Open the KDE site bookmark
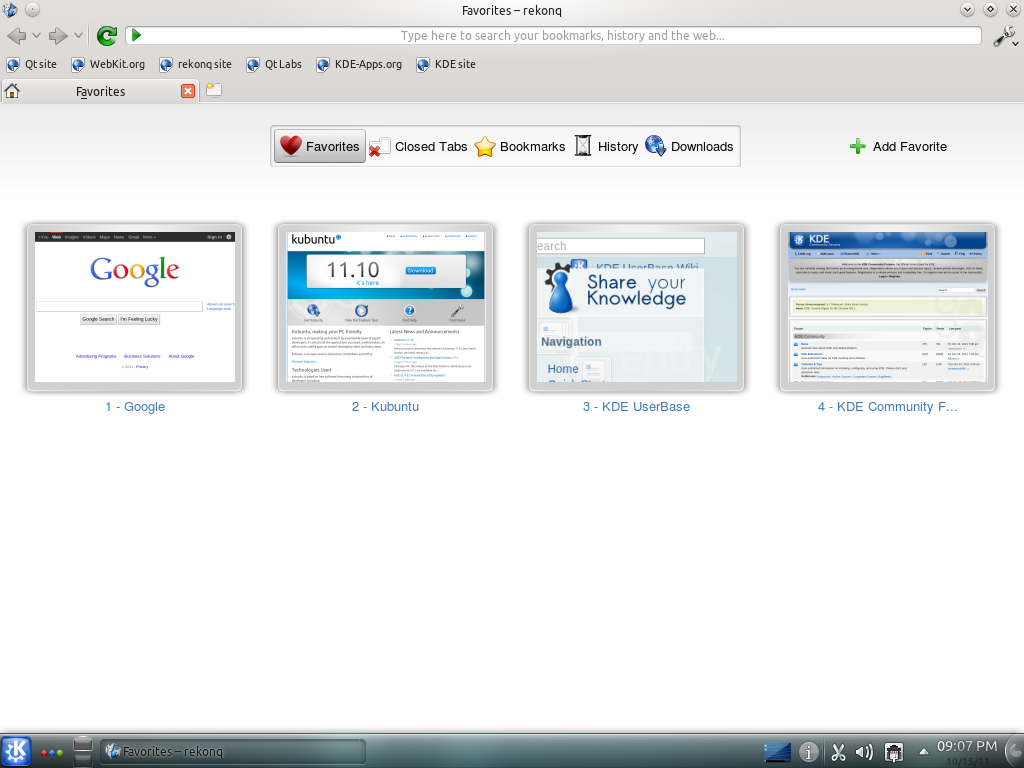 (446, 64)
